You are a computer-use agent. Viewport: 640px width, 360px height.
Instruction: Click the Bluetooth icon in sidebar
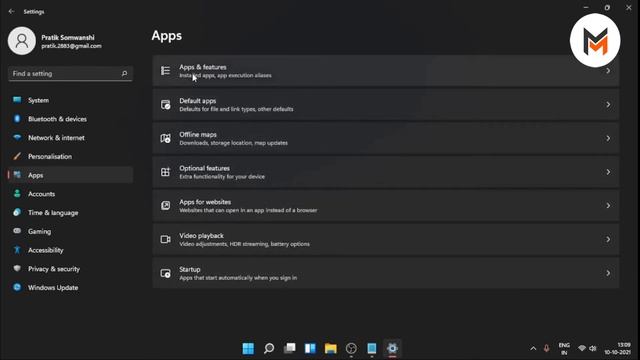17,119
